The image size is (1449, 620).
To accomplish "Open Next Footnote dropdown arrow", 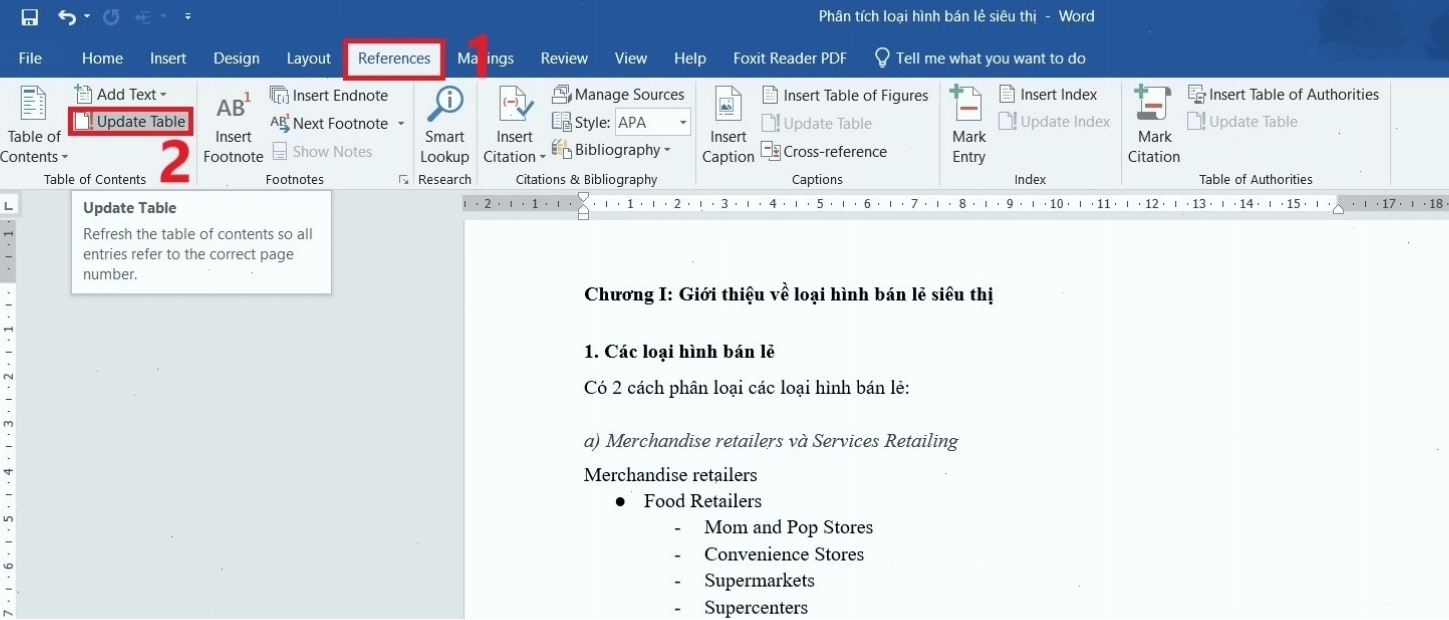I will 401,124.
